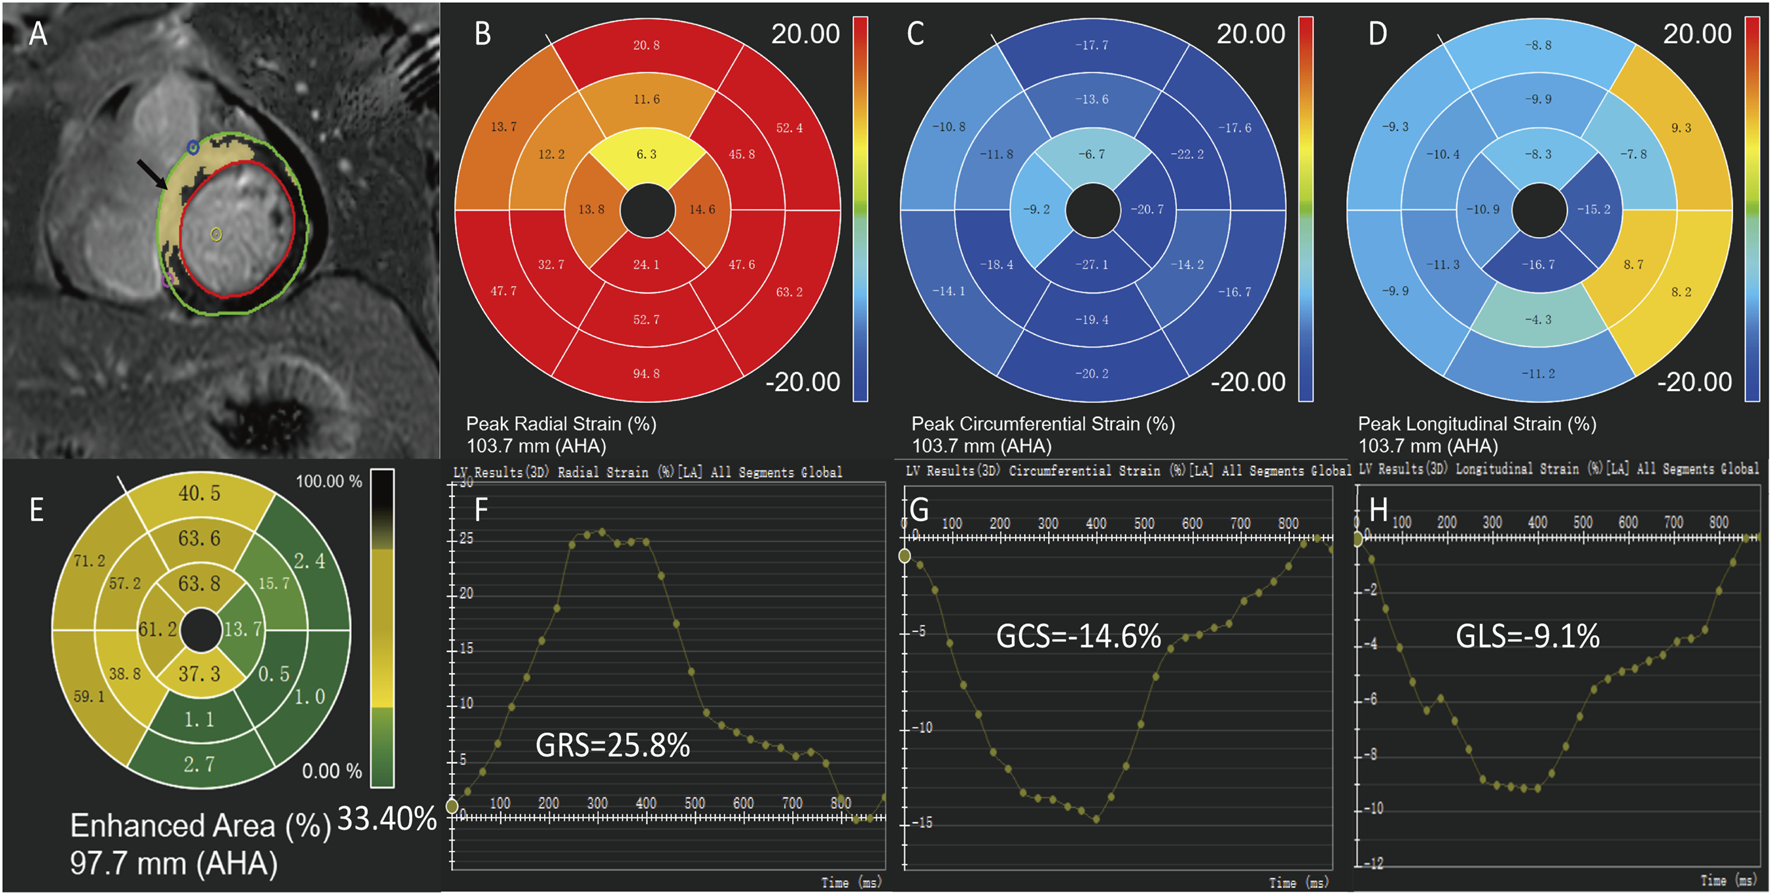Click the green 0.5 enhanced area segment

274,675
